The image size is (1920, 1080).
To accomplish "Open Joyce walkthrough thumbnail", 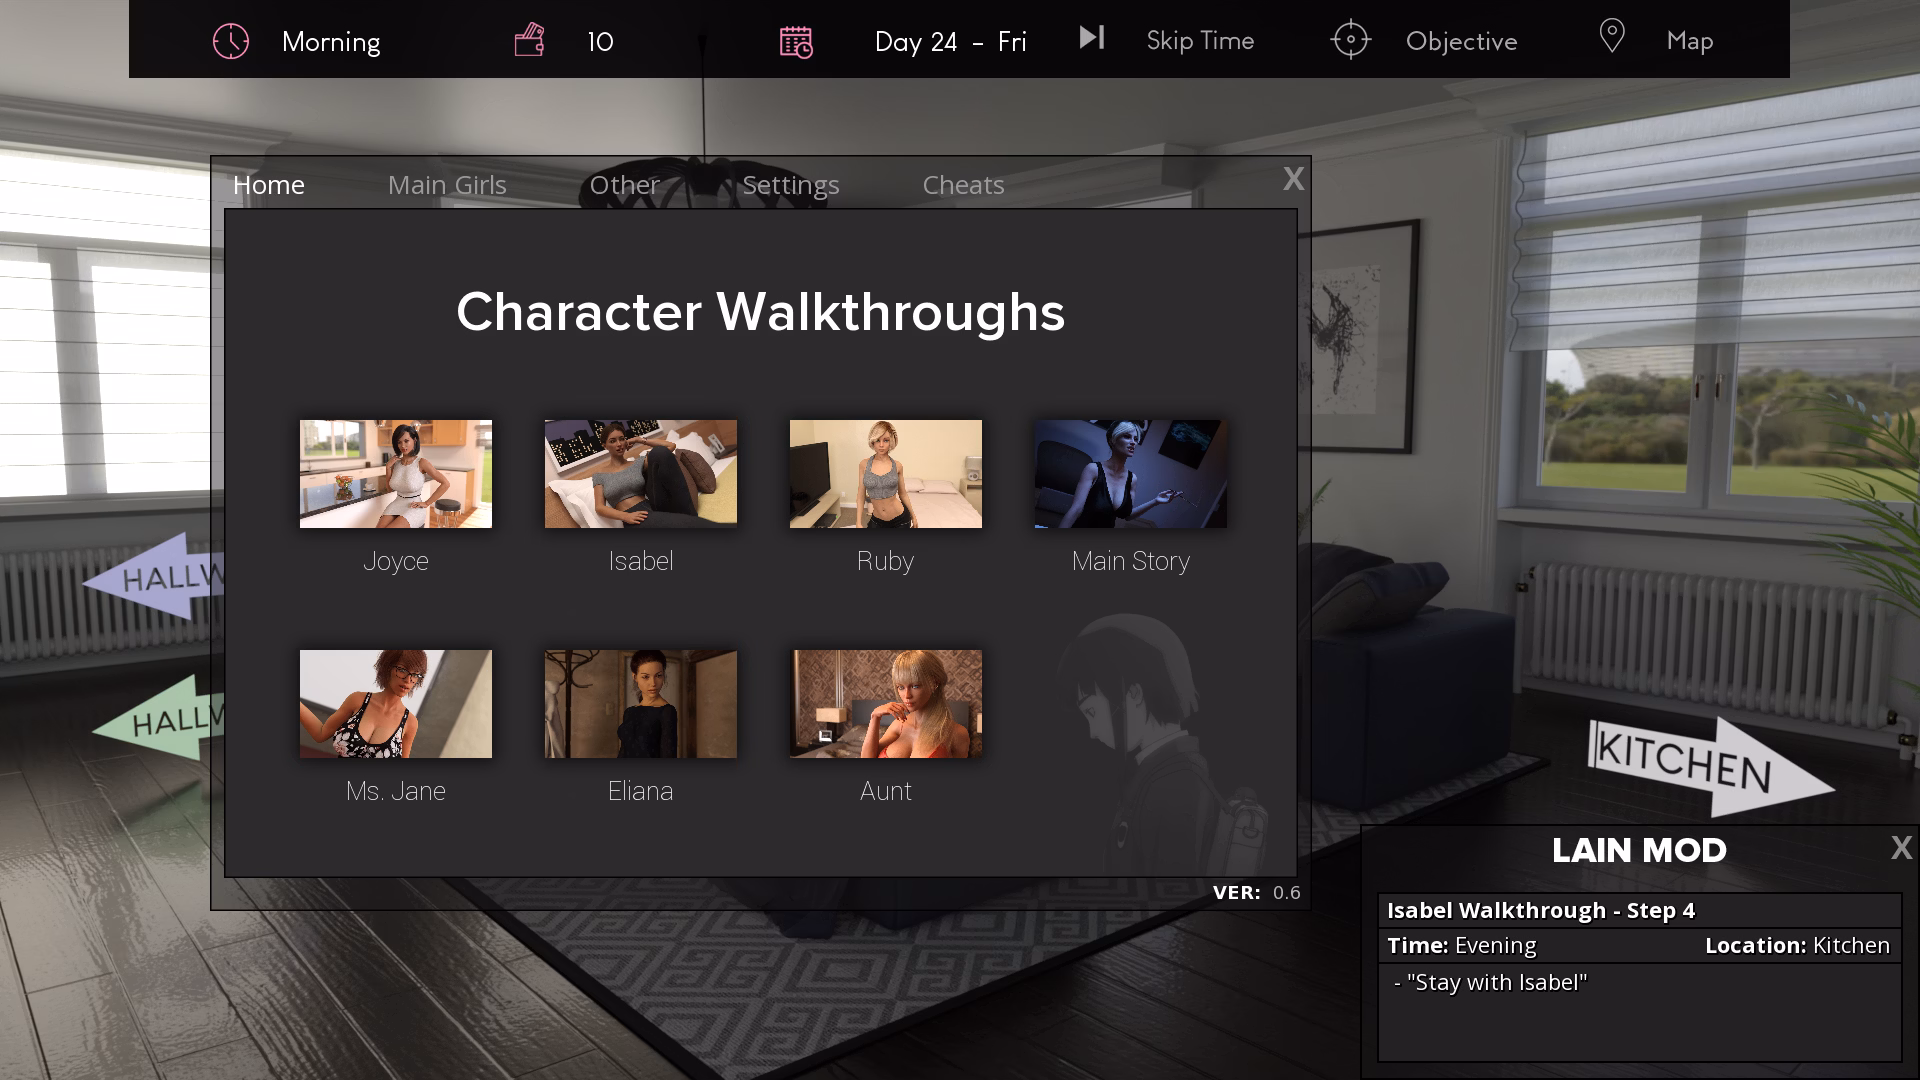I will [396, 474].
